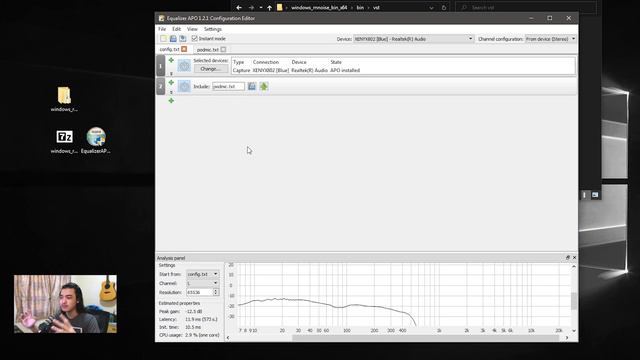640x360 pixels.
Task: Click the New file toolbar icon
Action: pos(163,38)
